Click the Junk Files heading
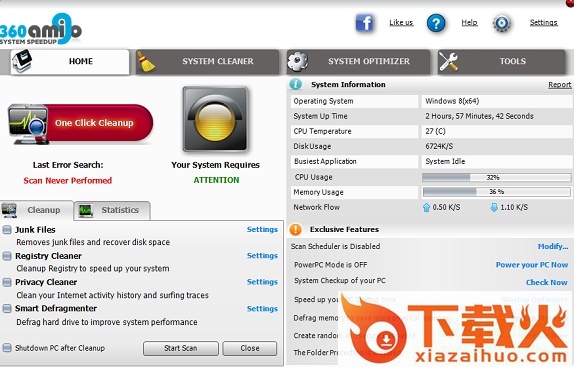 pyautogui.click(x=35, y=230)
